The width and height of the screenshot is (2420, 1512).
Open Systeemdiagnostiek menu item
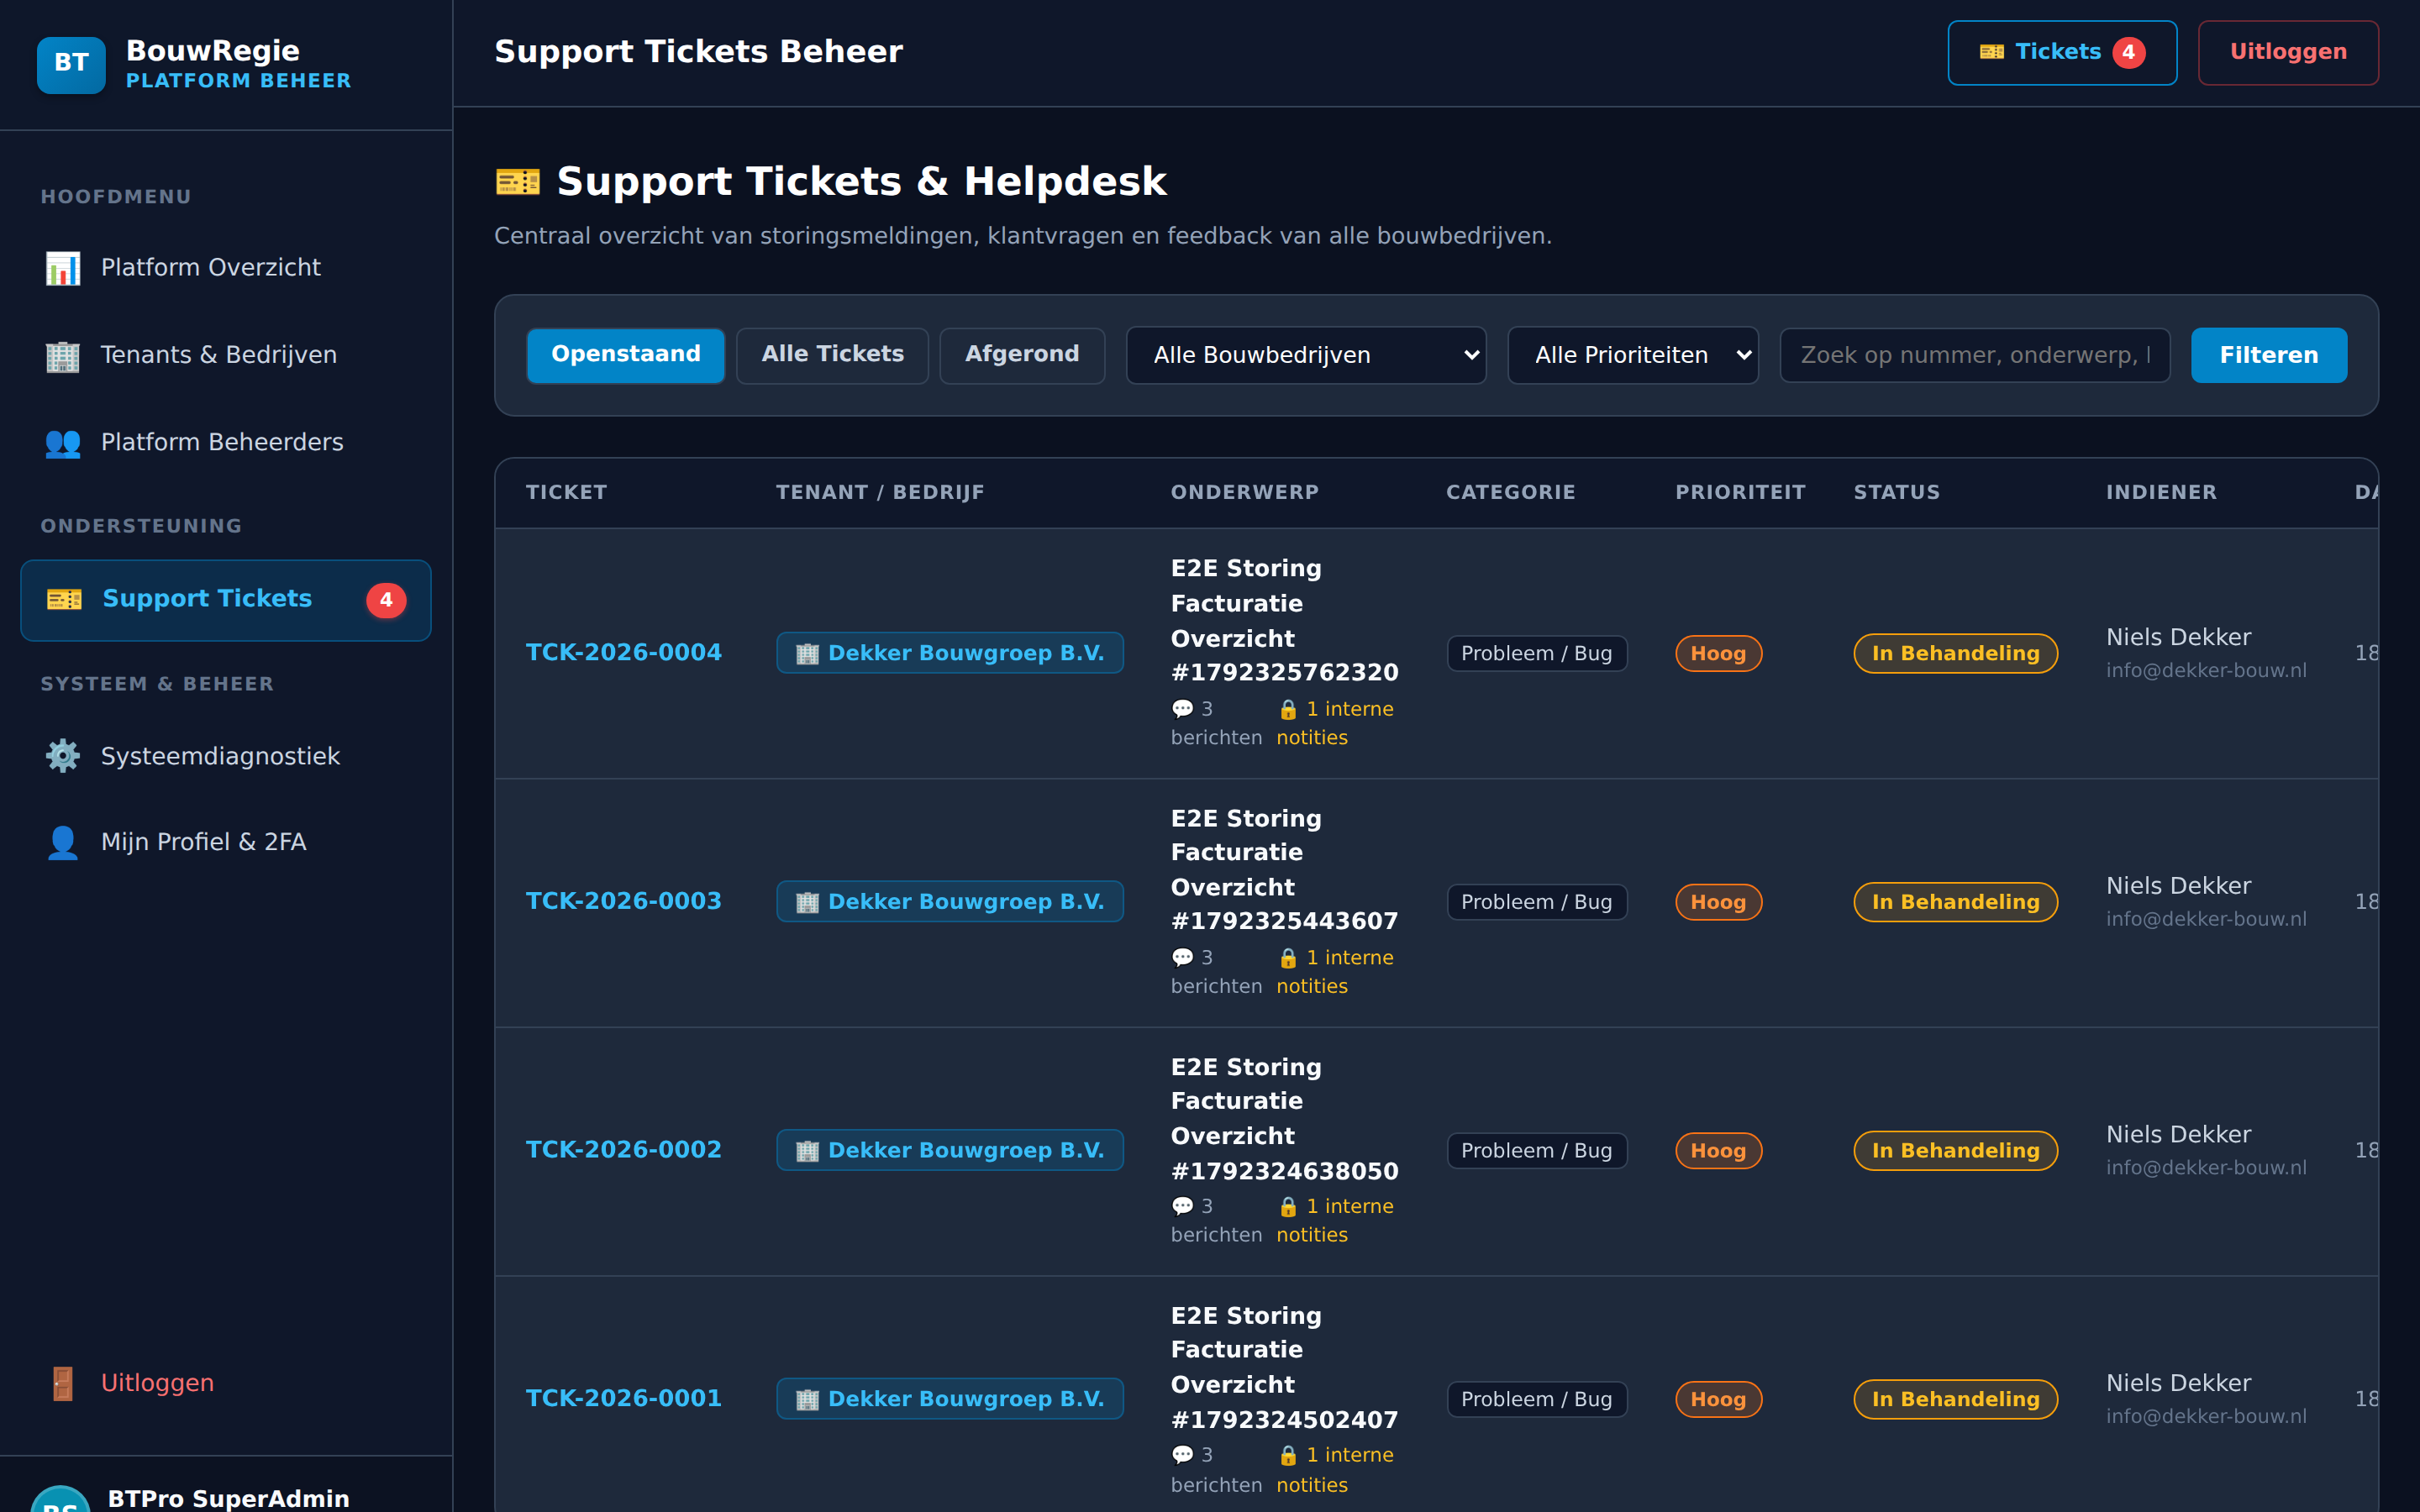coord(226,756)
